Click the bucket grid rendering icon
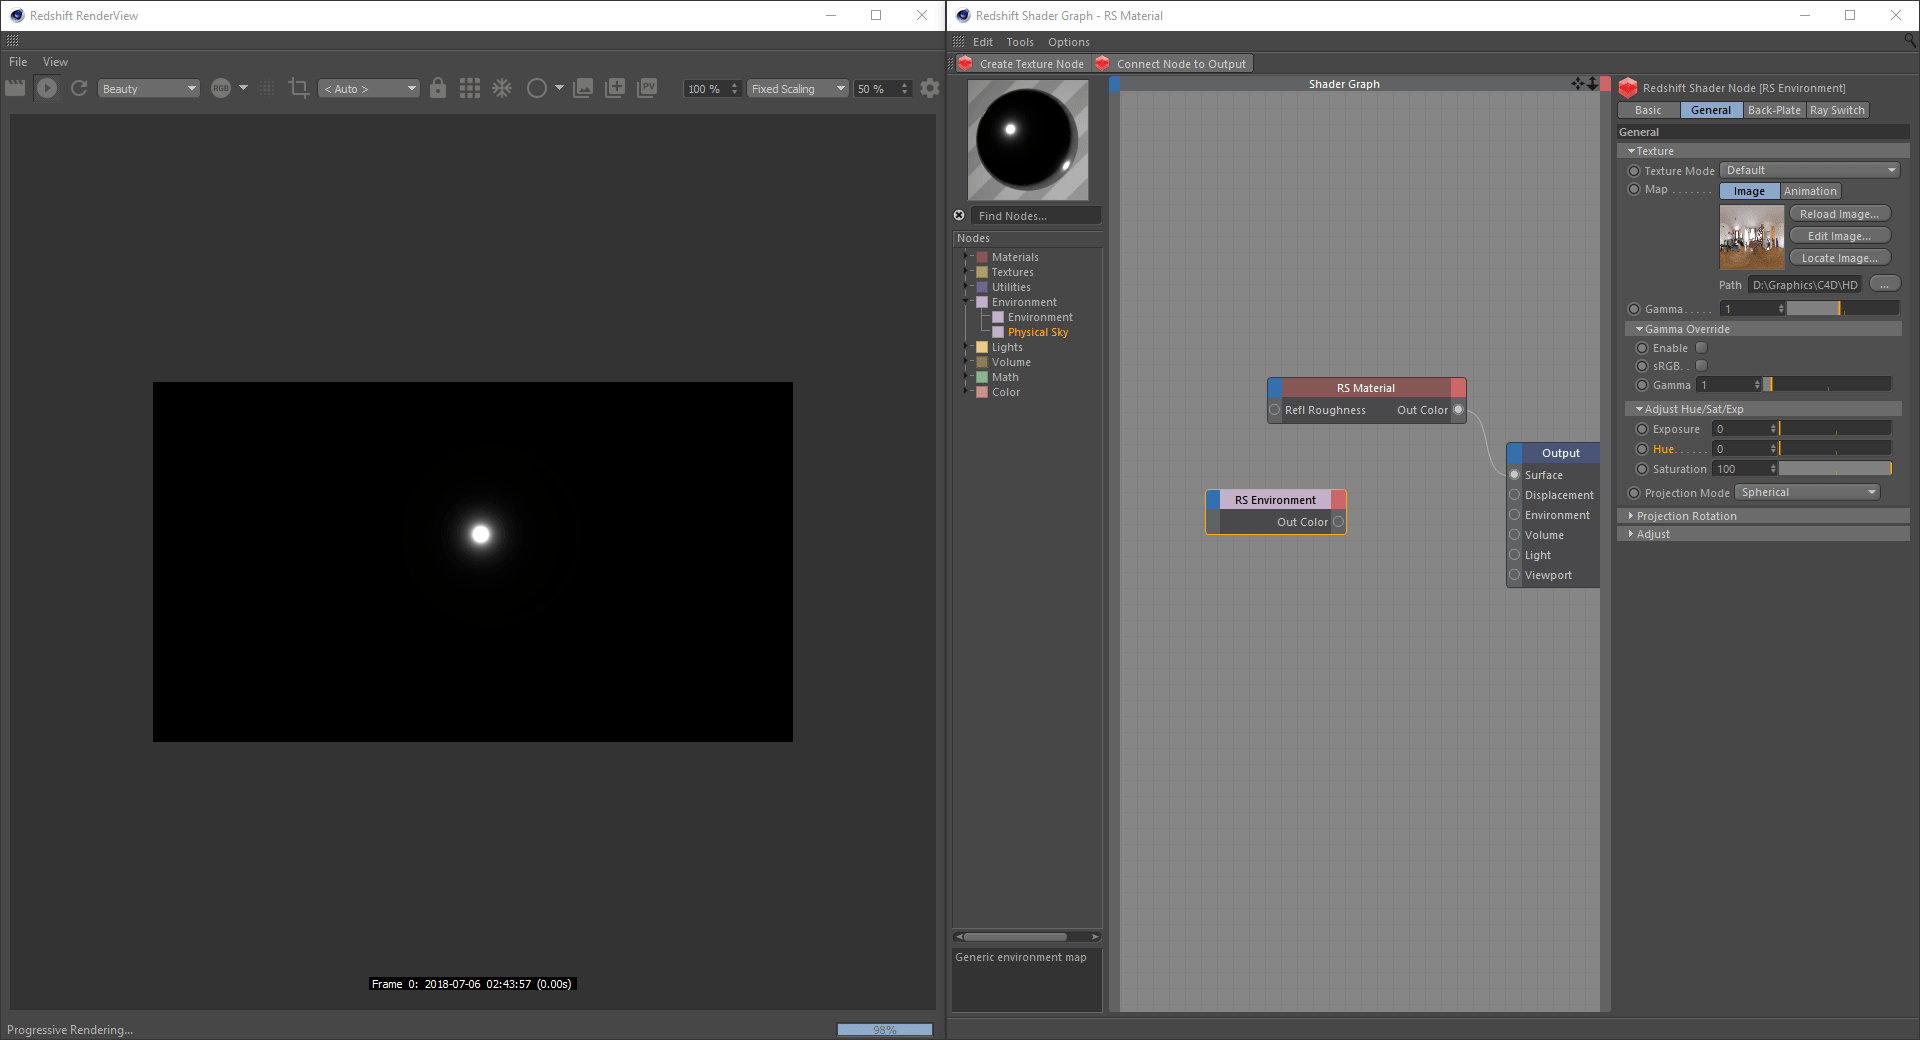1920x1040 pixels. [x=470, y=89]
